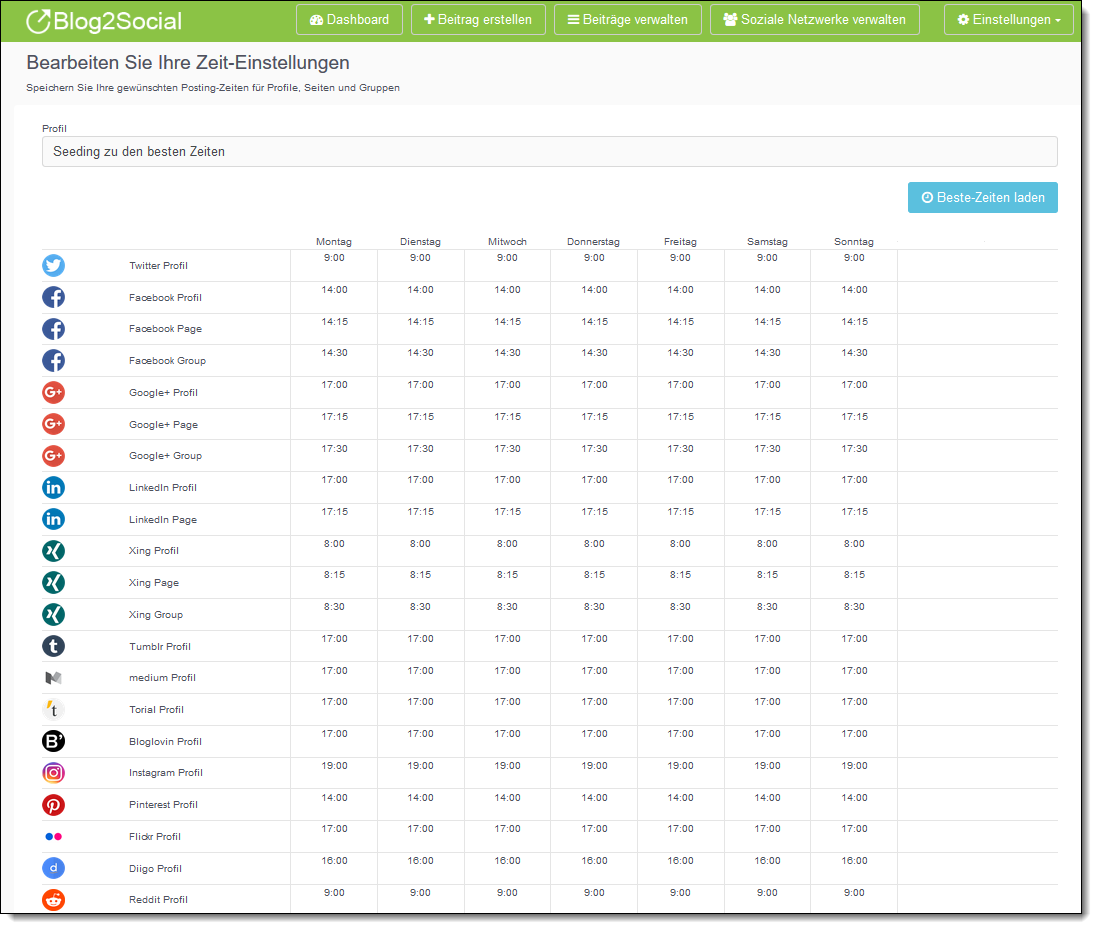Click the Reddit Profil icon
The image size is (1097, 929).
pos(54,900)
